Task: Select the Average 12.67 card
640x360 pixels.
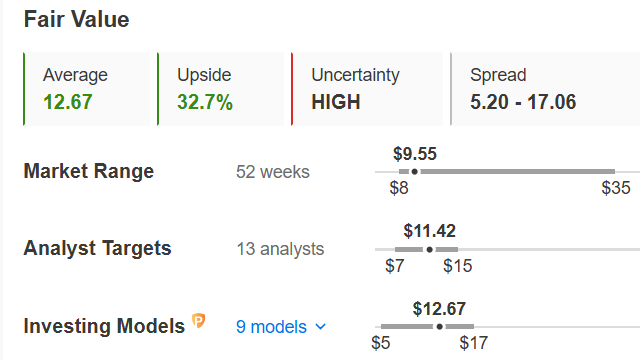Action: [x=87, y=89]
